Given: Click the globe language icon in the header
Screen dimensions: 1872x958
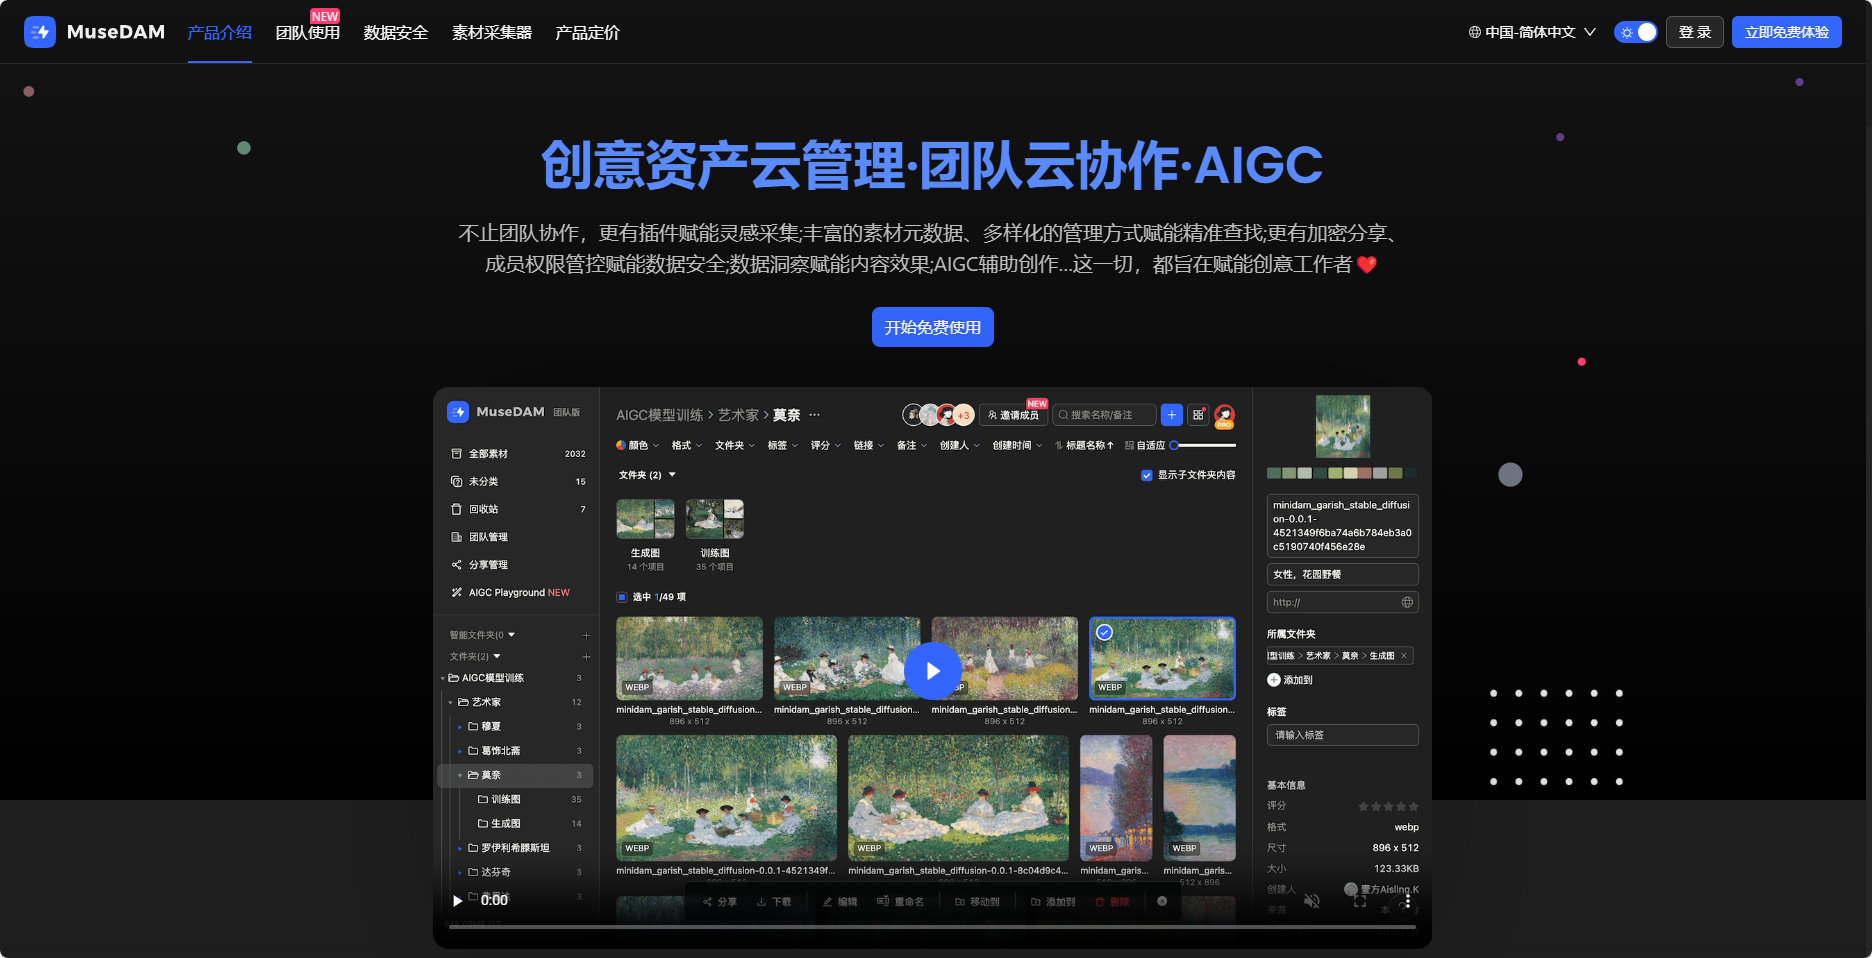Looking at the screenshot, I should click(x=1475, y=32).
